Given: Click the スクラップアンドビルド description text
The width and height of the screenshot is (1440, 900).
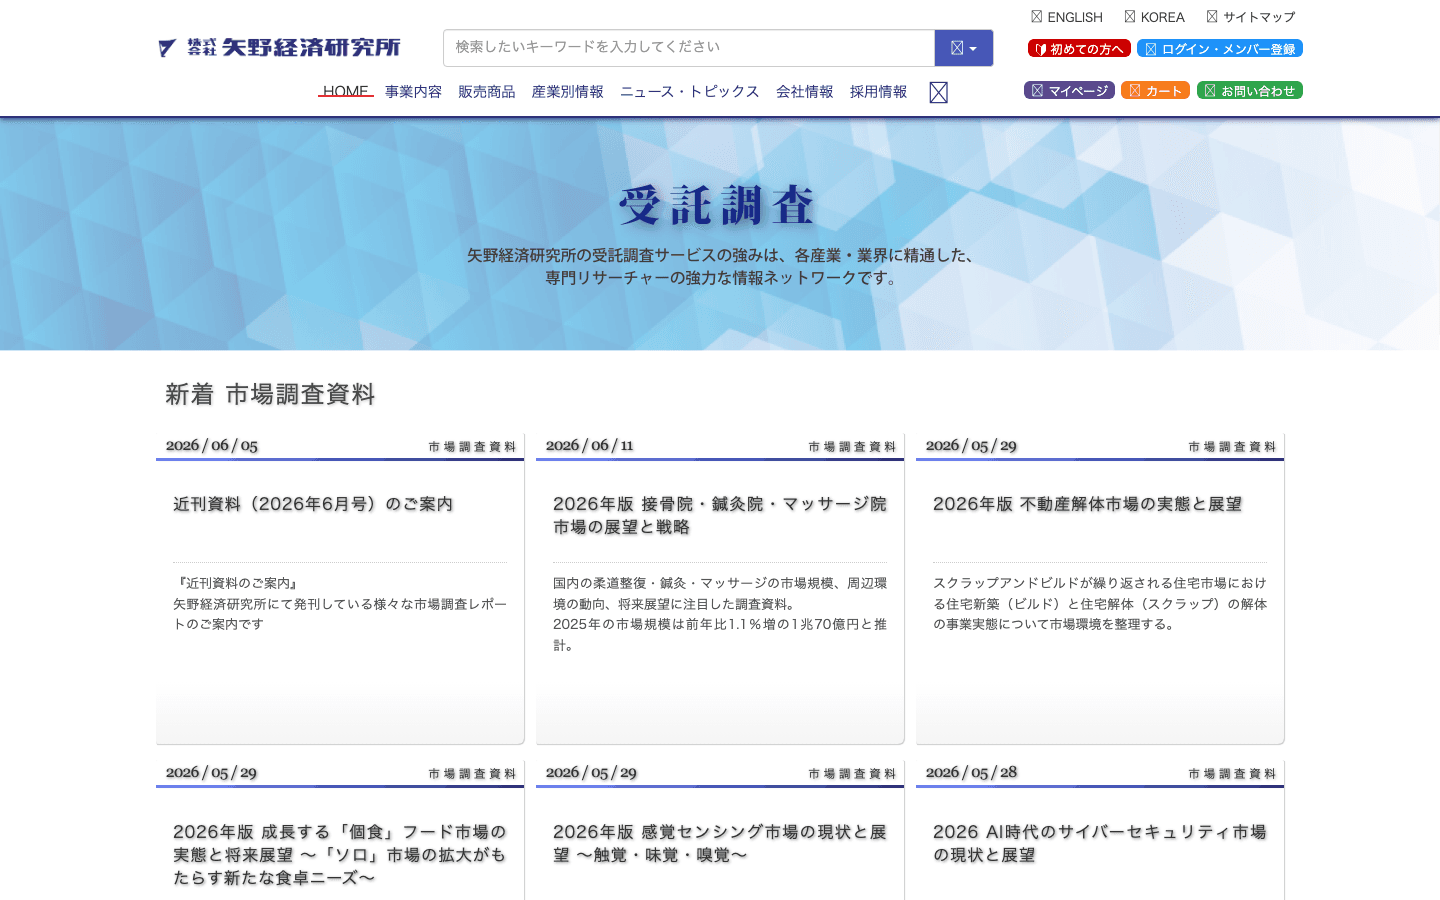Looking at the screenshot, I should [x=1100, y=603].
